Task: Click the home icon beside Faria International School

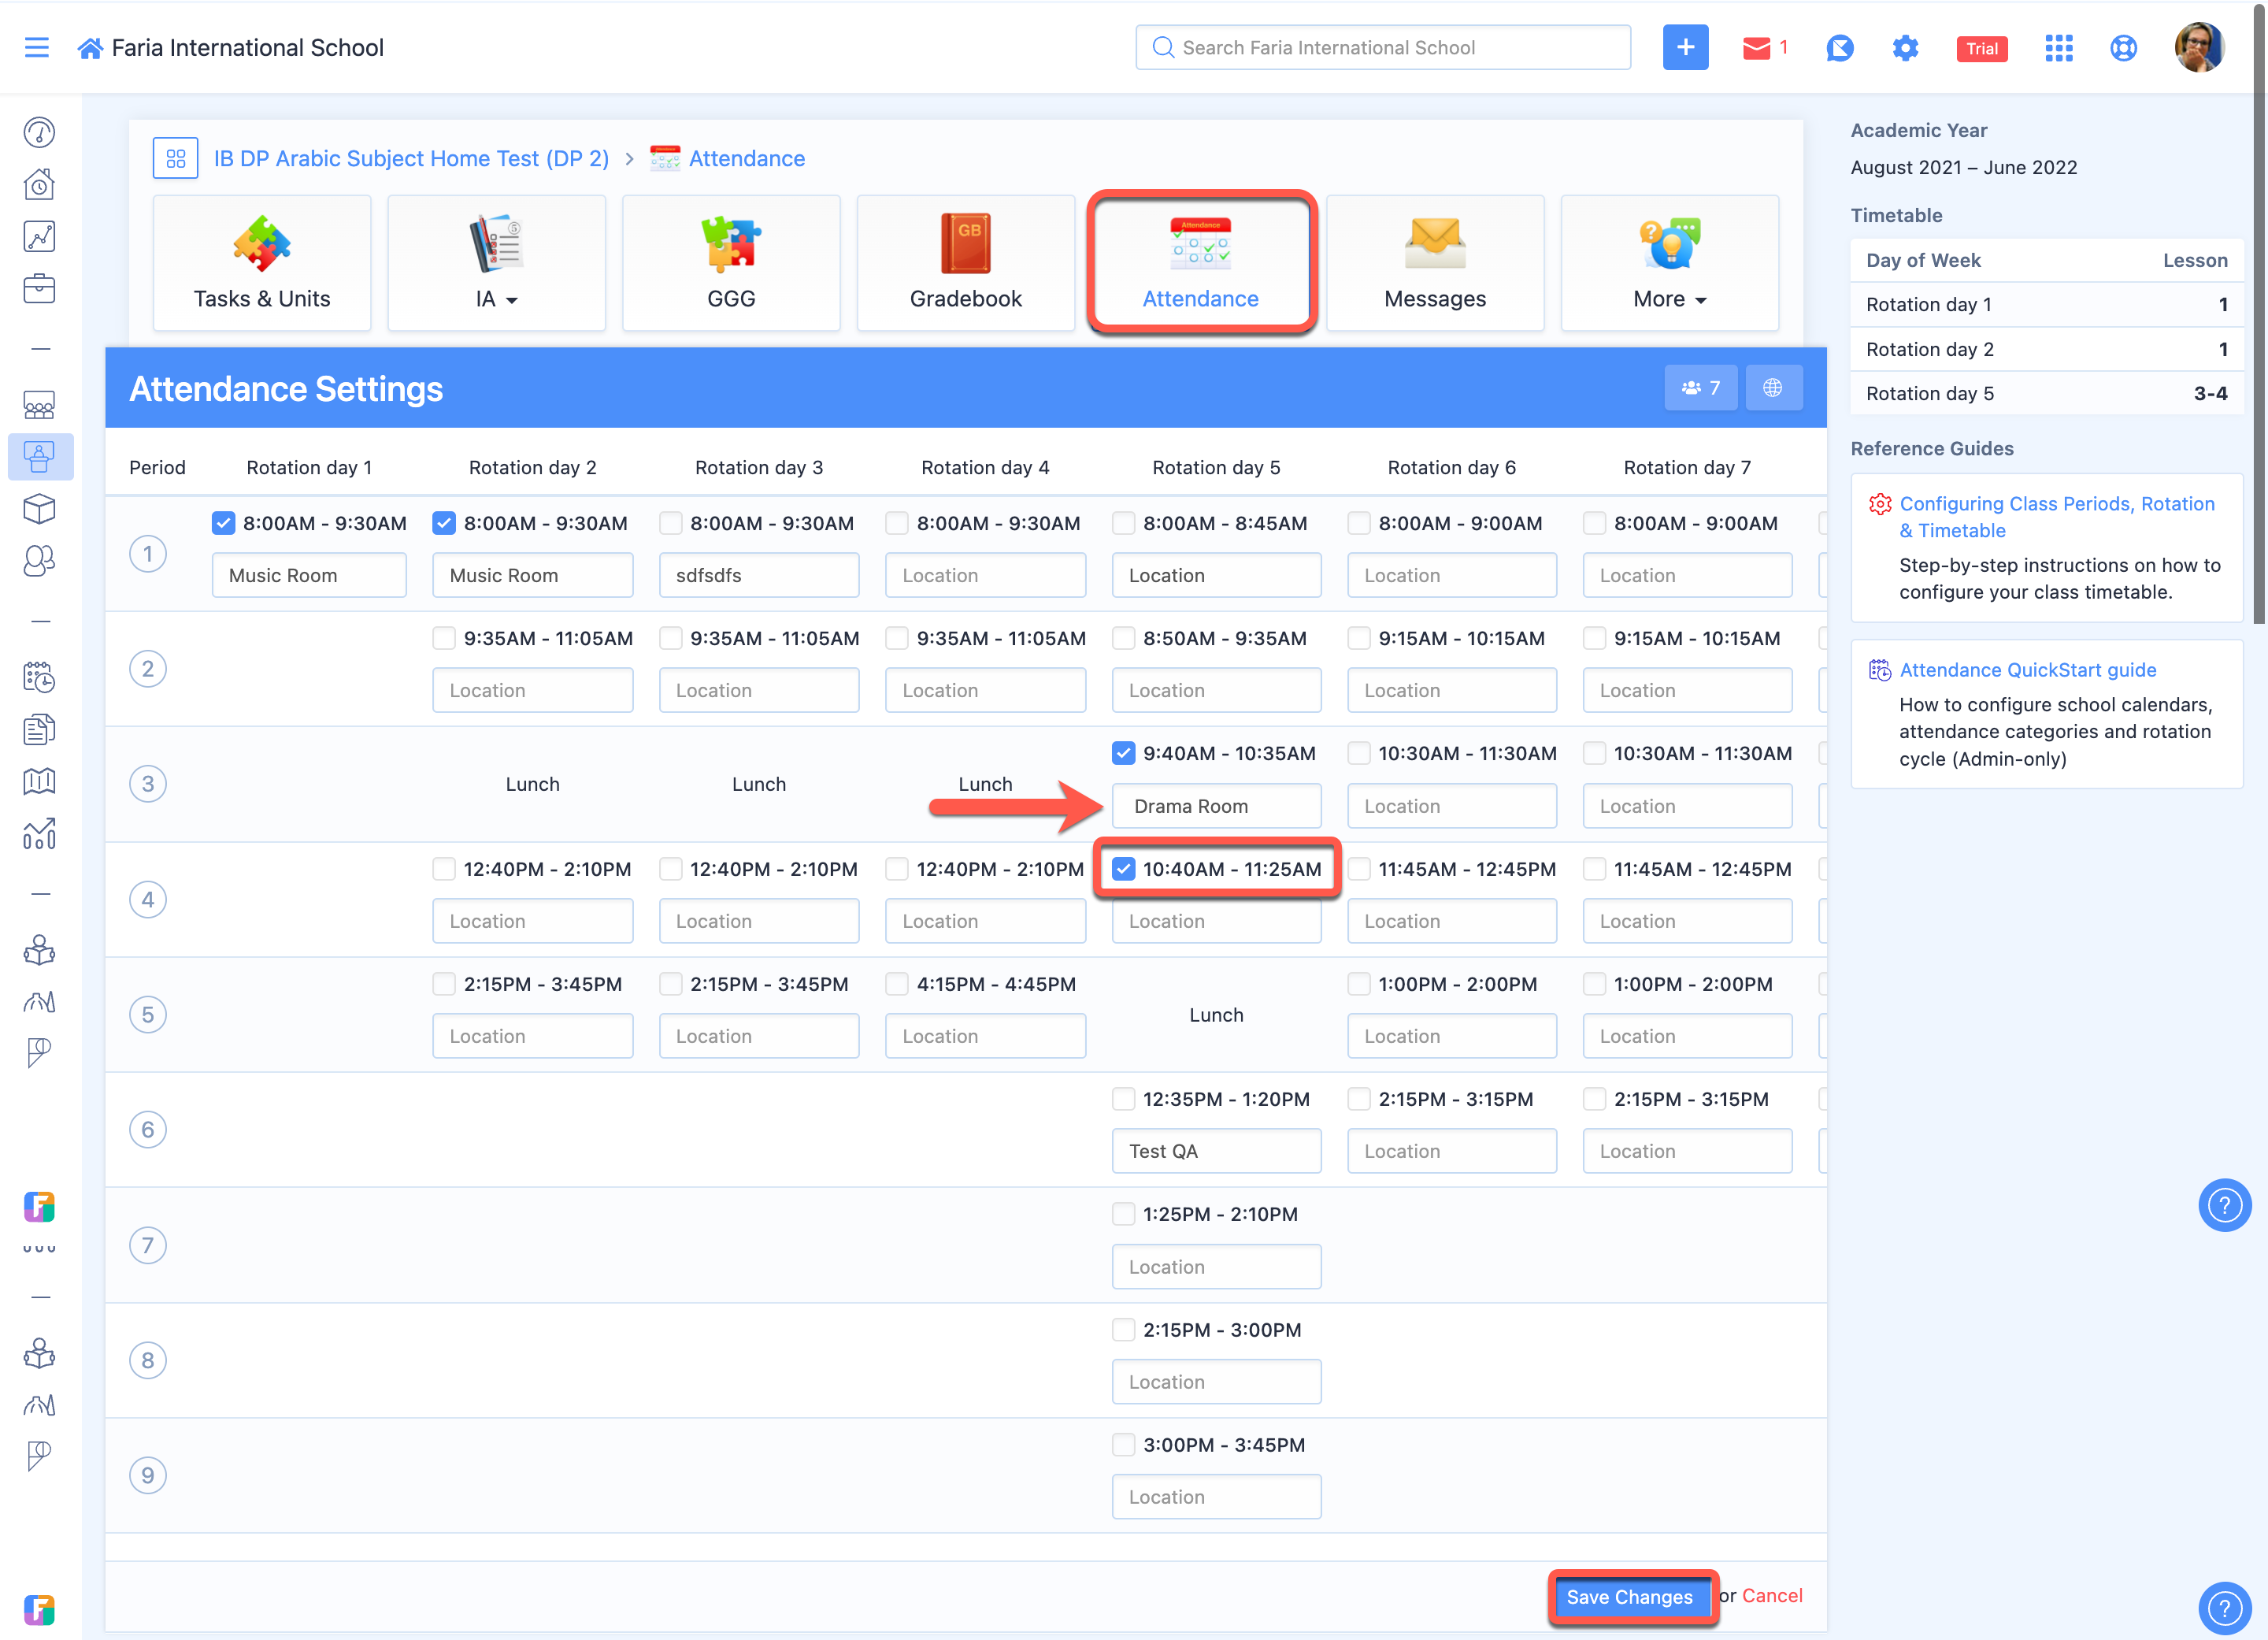Action: point(90,48)
